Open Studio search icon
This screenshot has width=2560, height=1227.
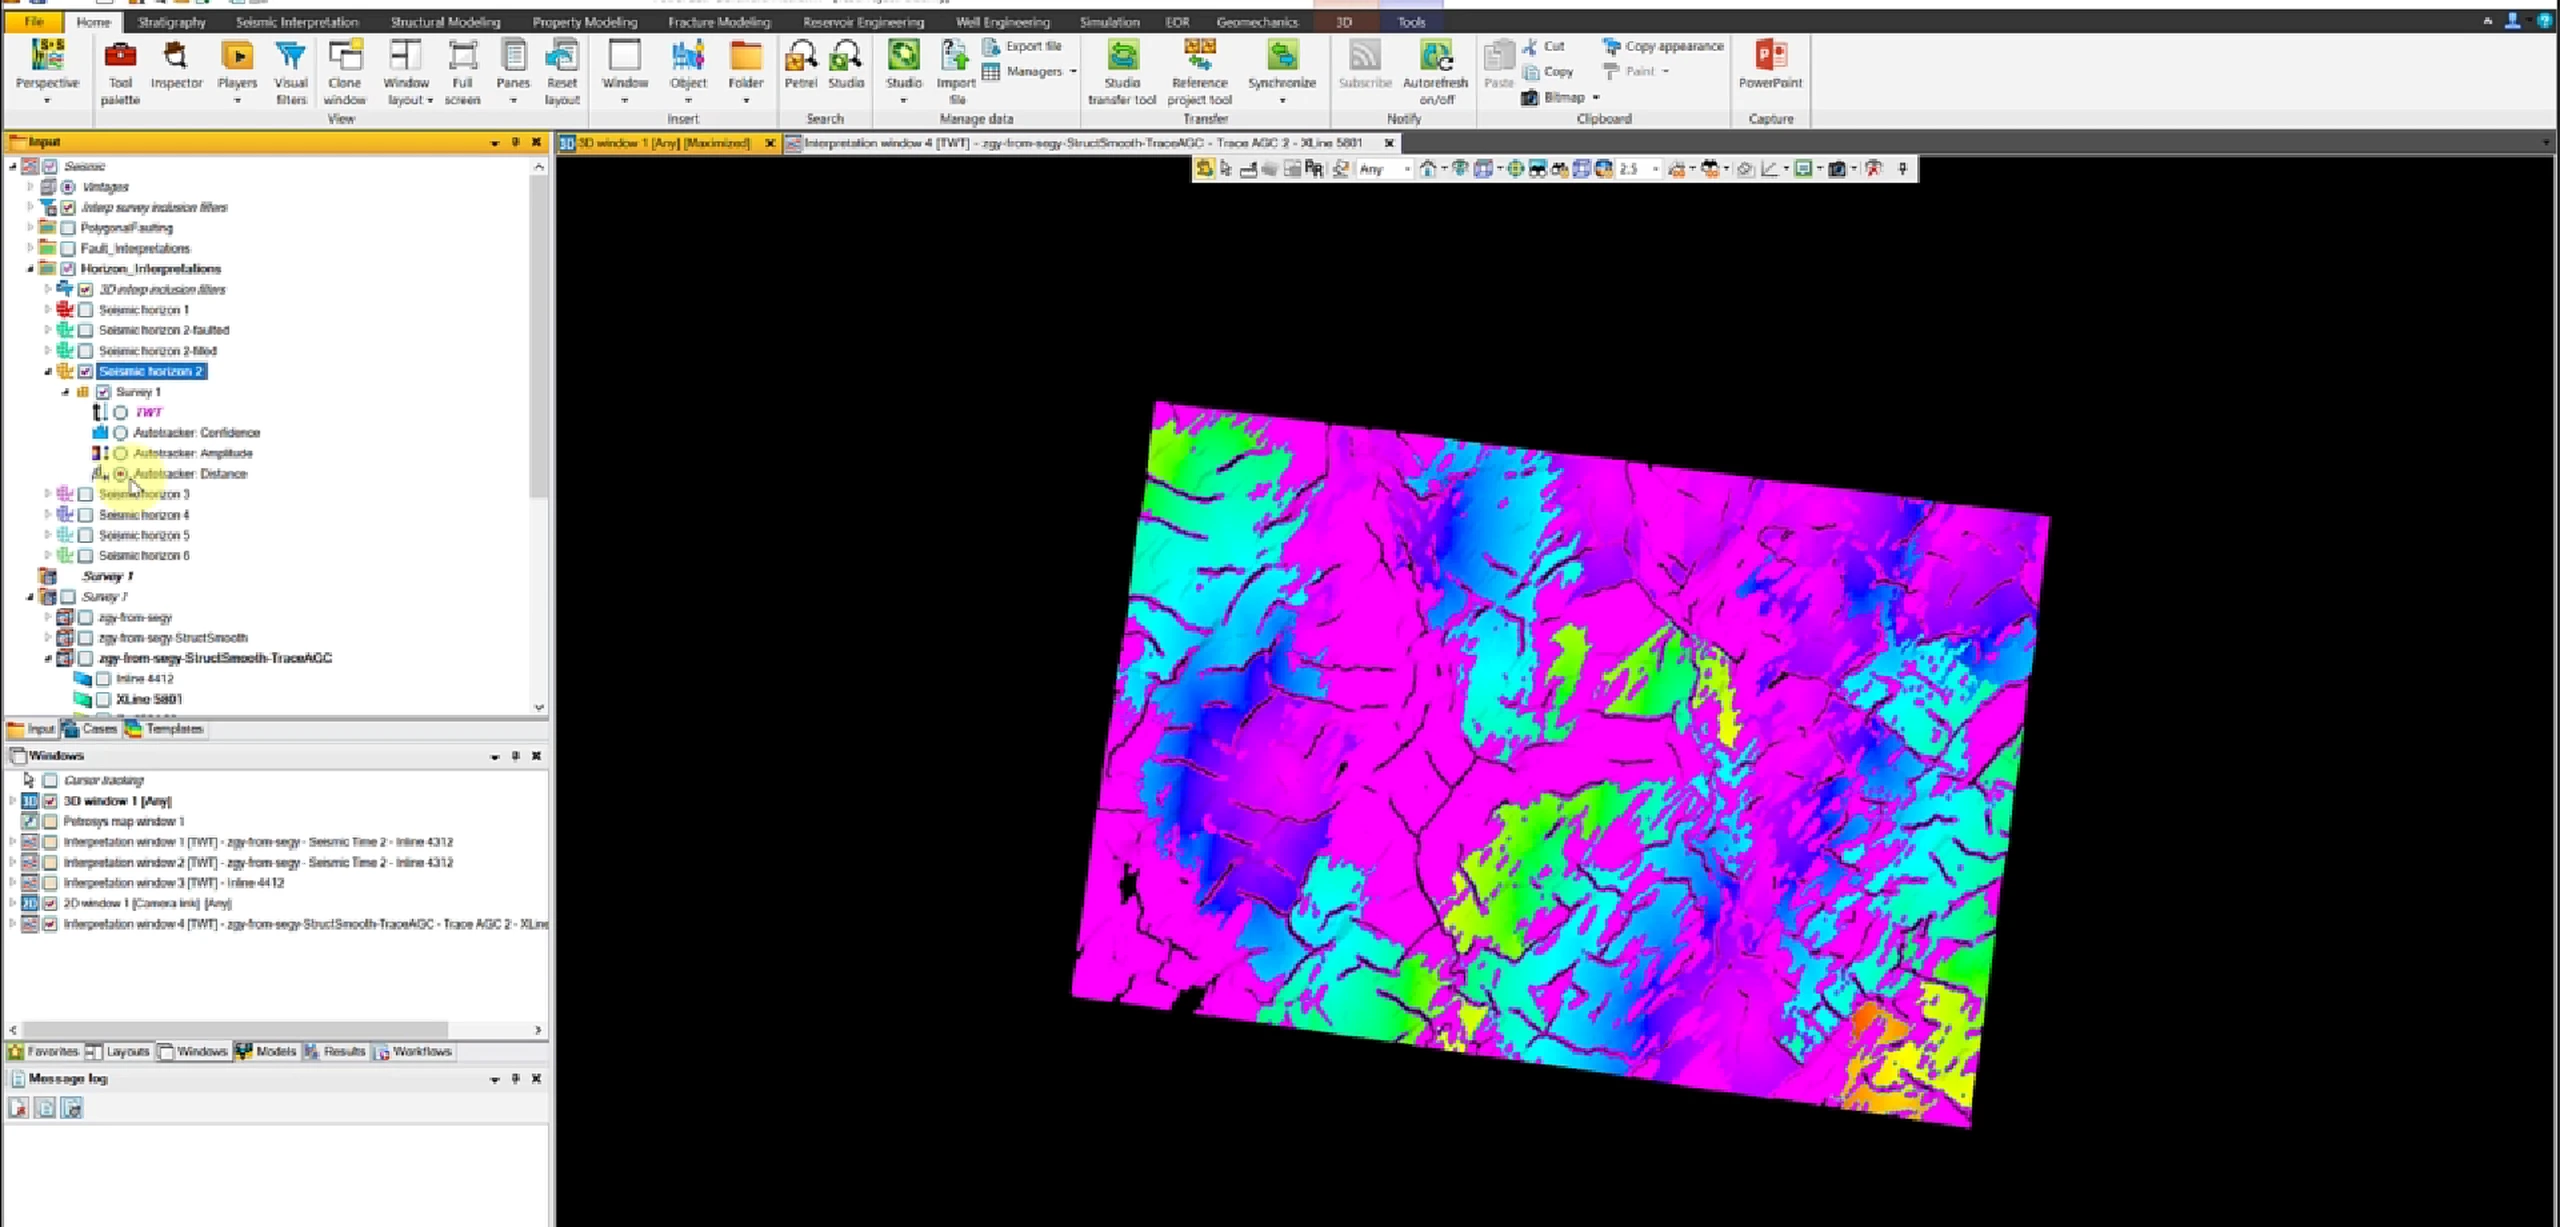pyautogui.click(x=846, y=55)
